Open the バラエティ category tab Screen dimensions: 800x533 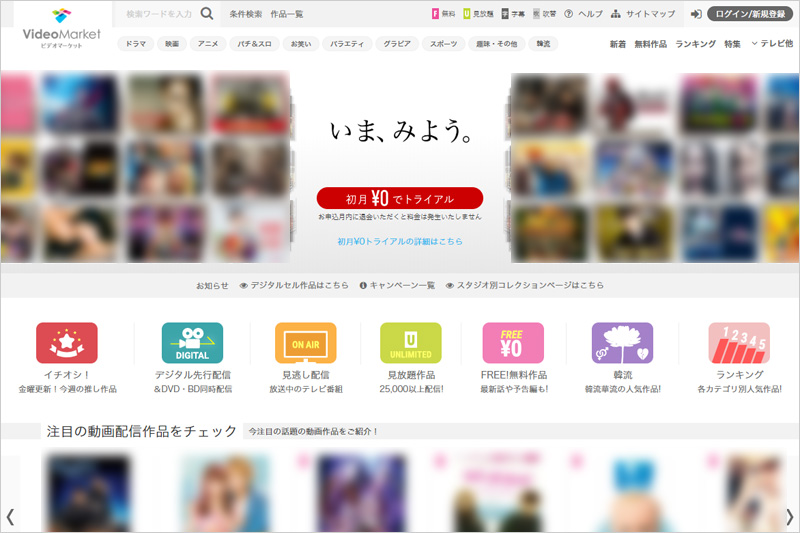click(348, 44)
